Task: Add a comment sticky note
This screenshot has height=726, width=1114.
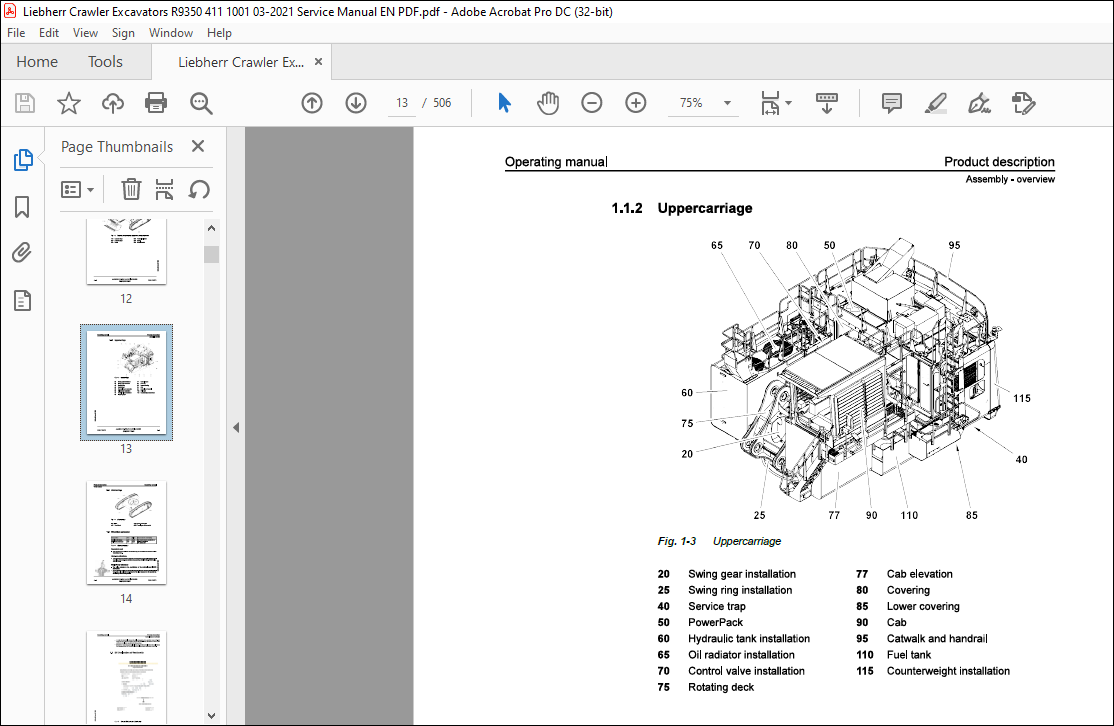Action: [892, 103]
